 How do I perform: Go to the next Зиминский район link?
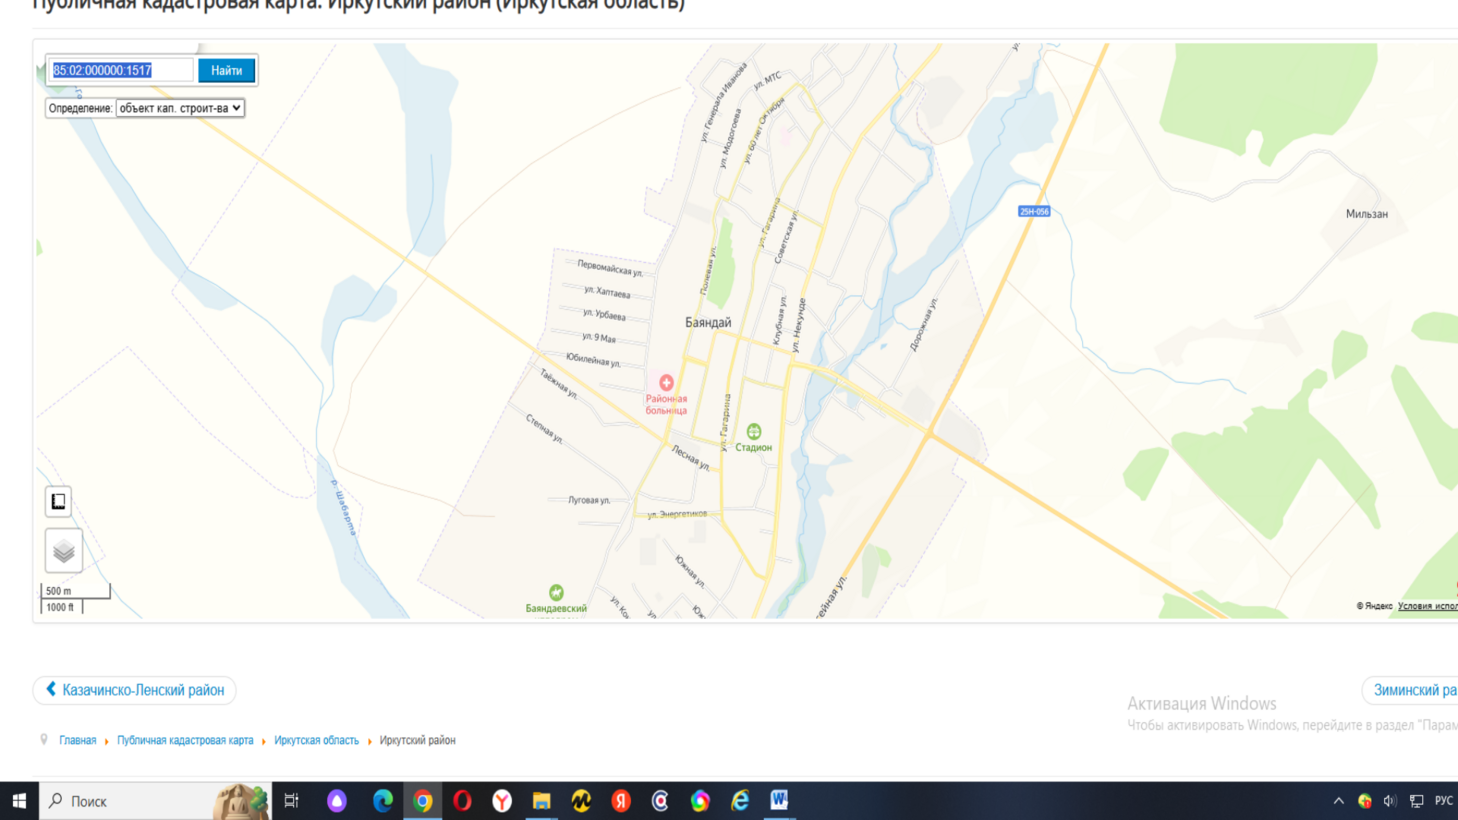click(1412, 690)
